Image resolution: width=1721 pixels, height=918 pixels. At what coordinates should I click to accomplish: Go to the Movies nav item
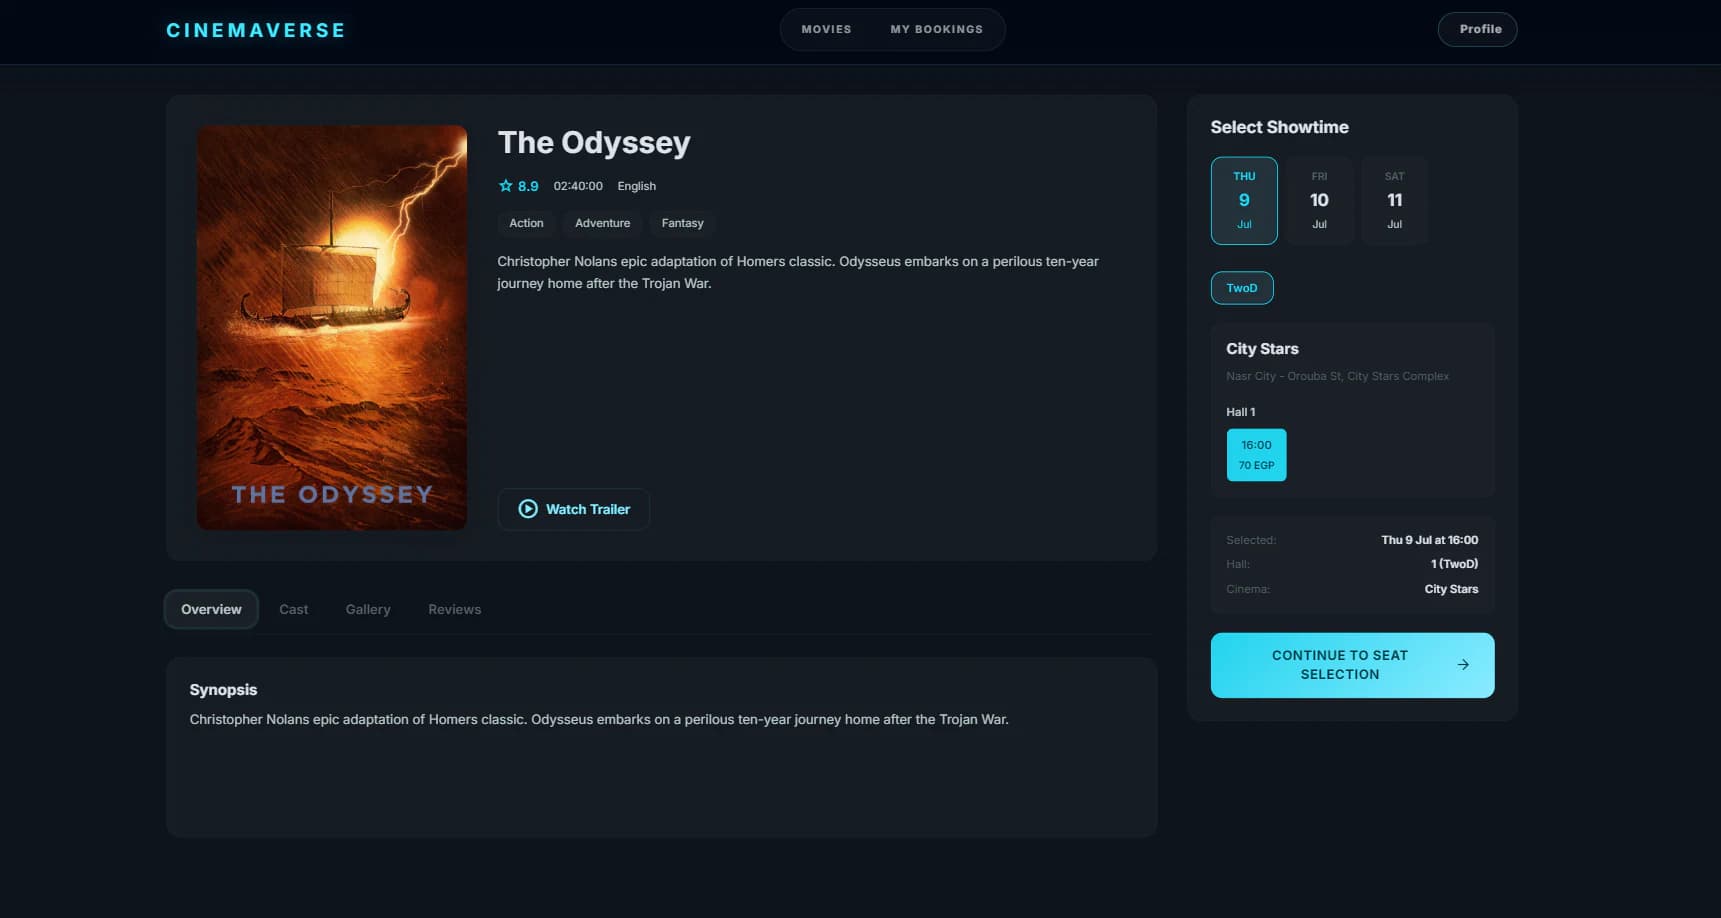[x=826, y=29]
